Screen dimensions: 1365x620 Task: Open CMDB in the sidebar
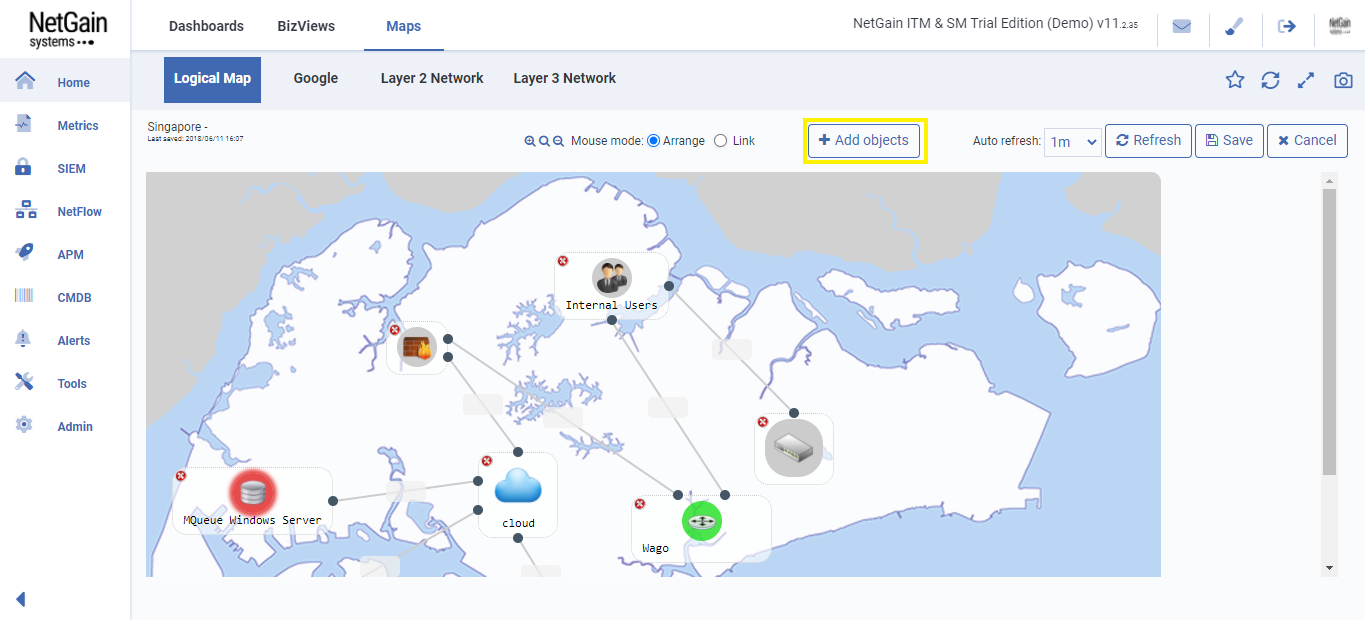[x=65, y=297]
